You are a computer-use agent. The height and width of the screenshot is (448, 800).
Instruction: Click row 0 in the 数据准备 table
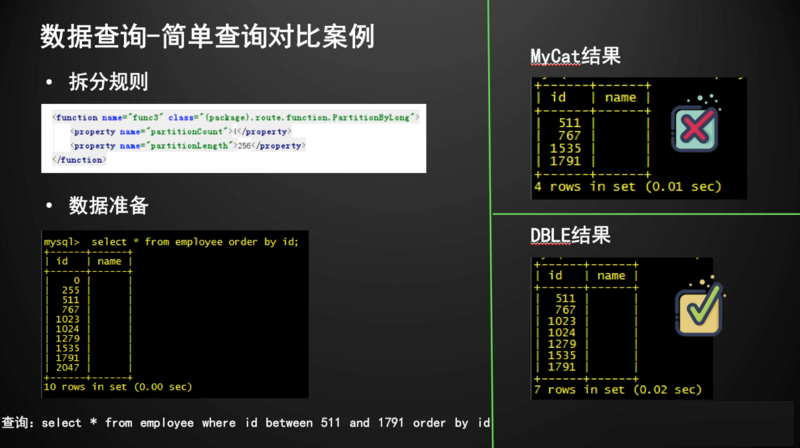click(x=88, y=281)
